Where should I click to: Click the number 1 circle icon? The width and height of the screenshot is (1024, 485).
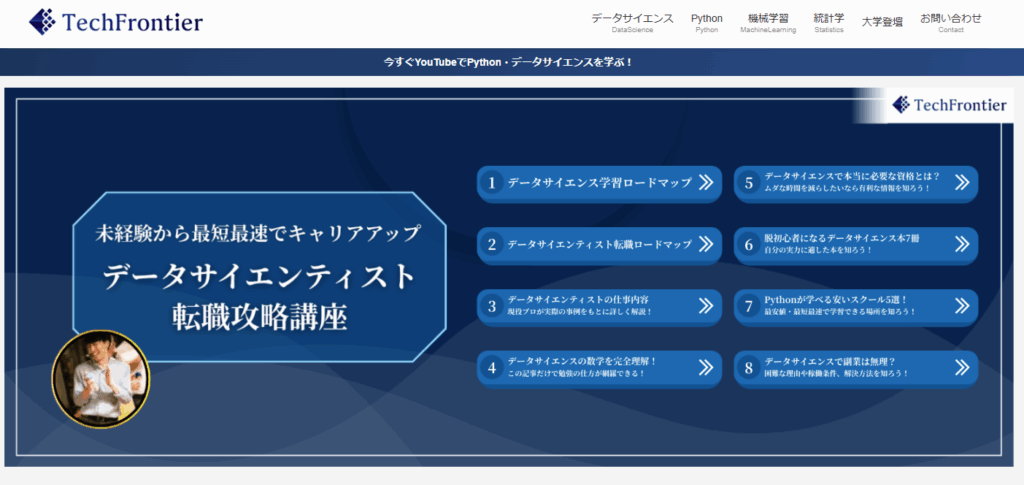[x=492, y=183]
